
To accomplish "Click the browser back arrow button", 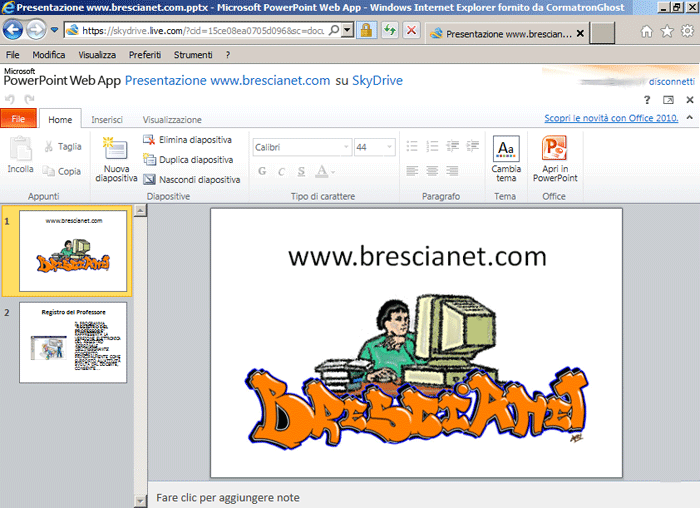I will [x=13, y=30].
